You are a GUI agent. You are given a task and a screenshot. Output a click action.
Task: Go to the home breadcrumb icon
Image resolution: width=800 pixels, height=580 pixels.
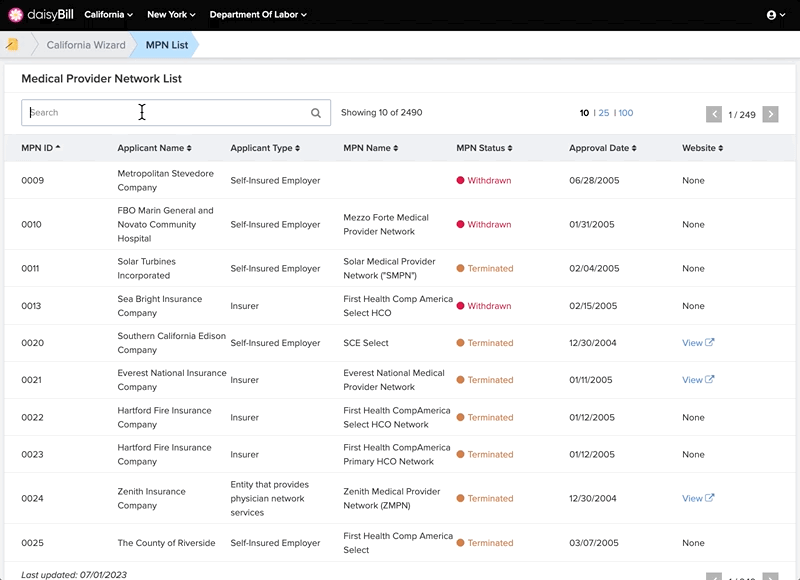click(12, 45)
